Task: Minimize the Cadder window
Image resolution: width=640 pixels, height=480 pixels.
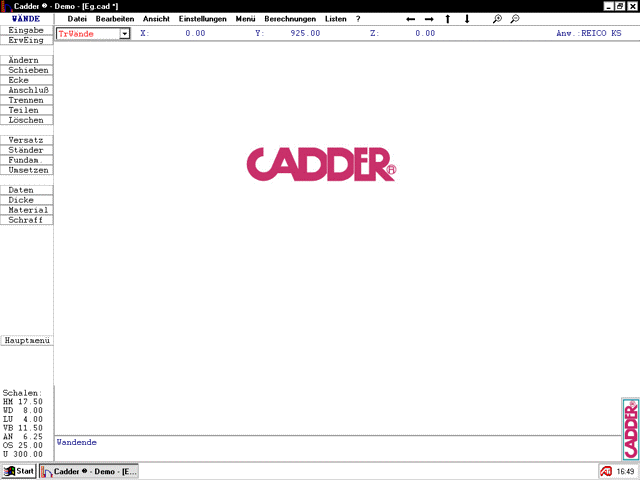Action: tap(609, 6)
